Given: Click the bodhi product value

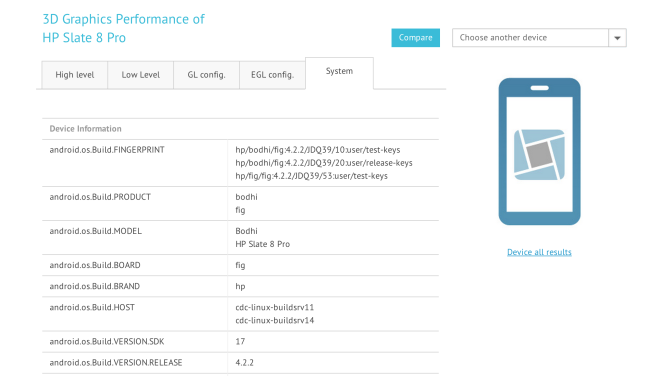Looking at the screenshot, I should pos(246,197).
